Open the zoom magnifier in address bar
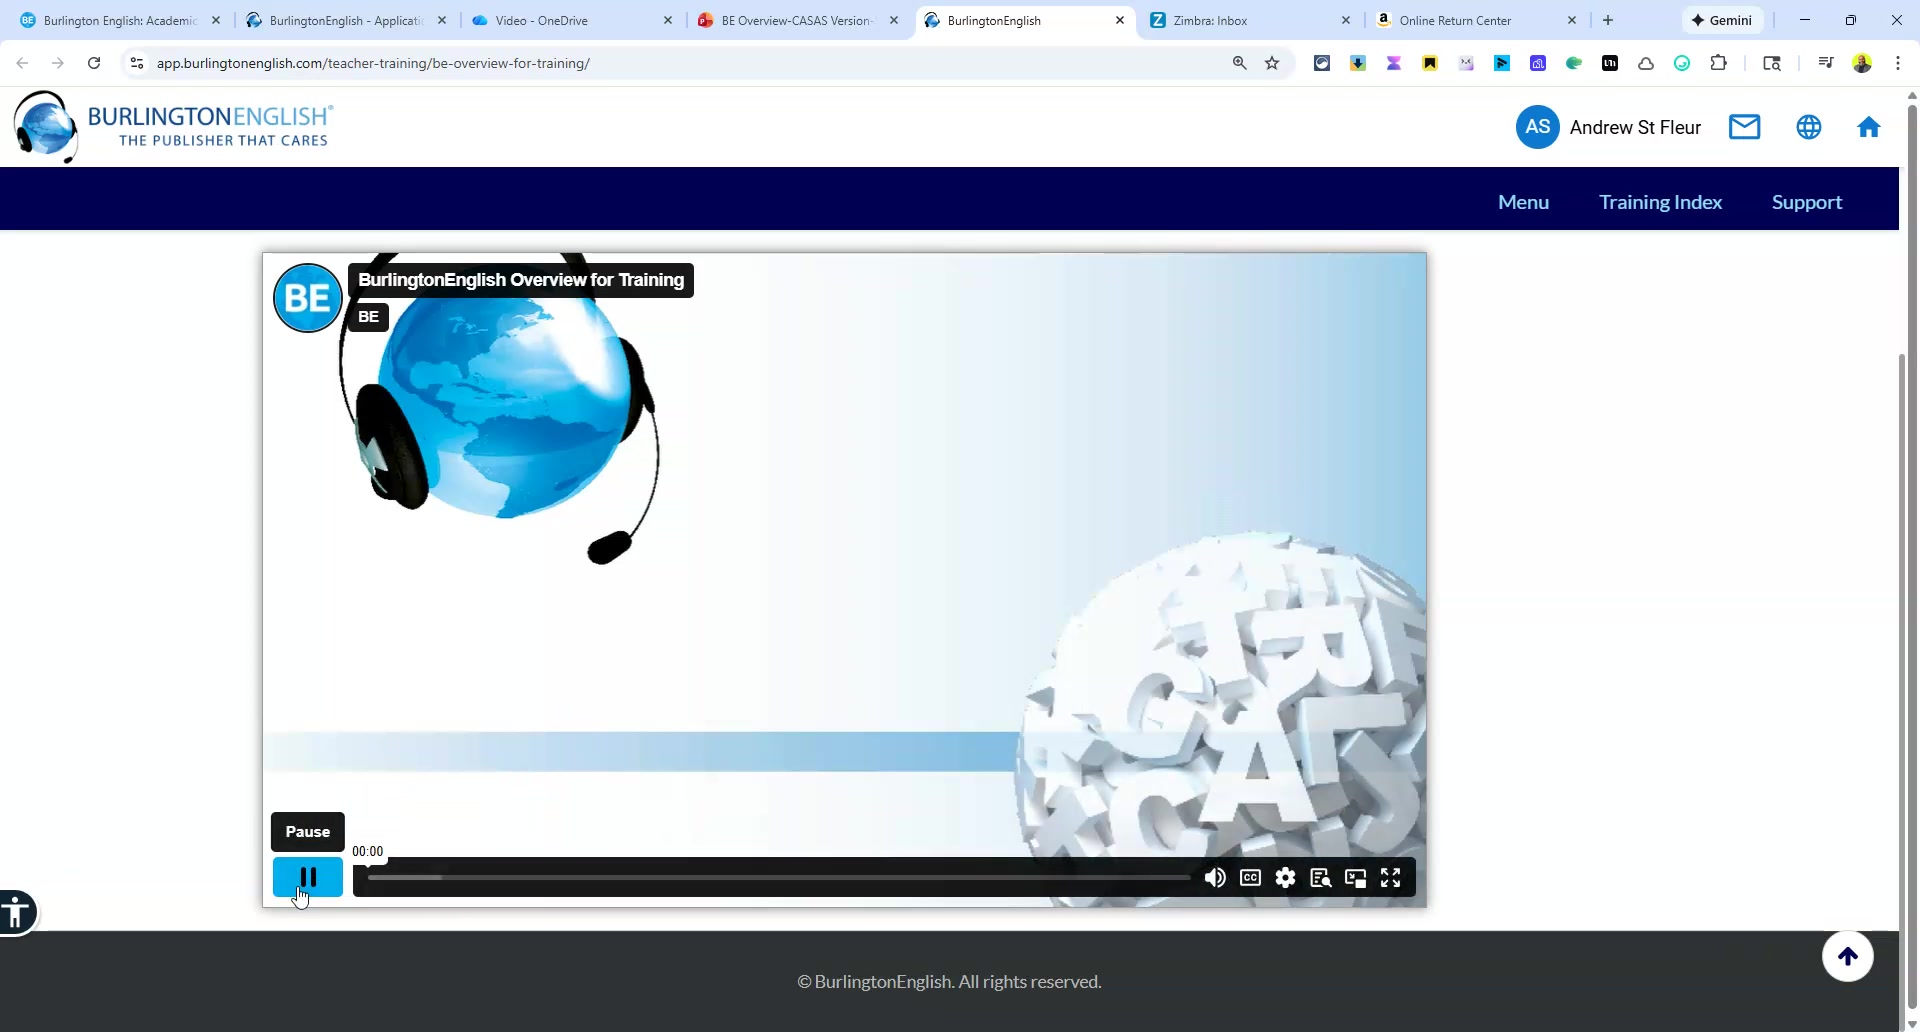This screenshot has height=1032, width=1920. pyautogui.click(x=1240, y=63)
